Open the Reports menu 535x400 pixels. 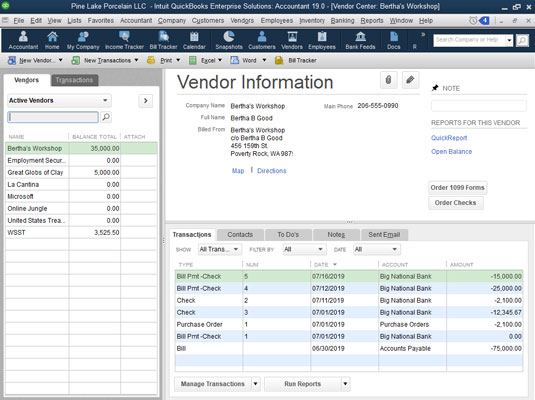pyautogui.click(x=372, y=20)
